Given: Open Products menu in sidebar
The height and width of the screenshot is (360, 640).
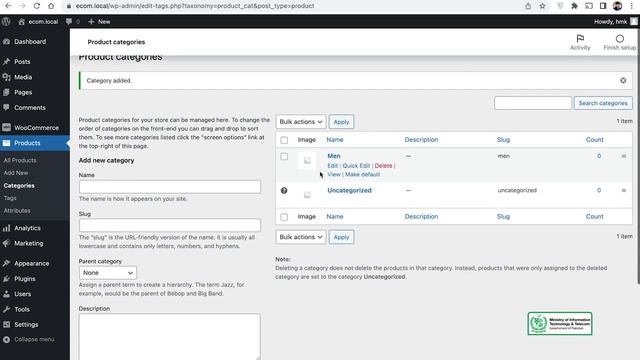Looking at the screenshot, I should pyautogui.click(x=35, y=143).
